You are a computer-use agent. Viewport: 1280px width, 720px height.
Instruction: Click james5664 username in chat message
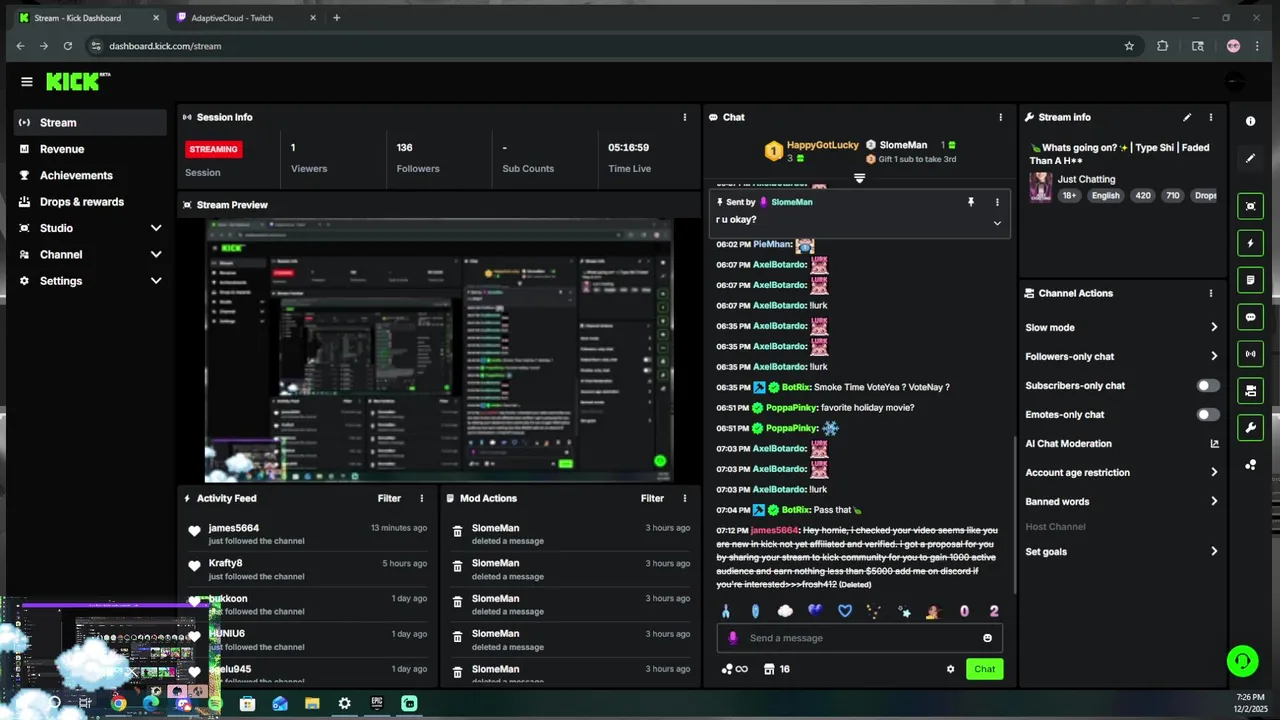click(775, 530)
